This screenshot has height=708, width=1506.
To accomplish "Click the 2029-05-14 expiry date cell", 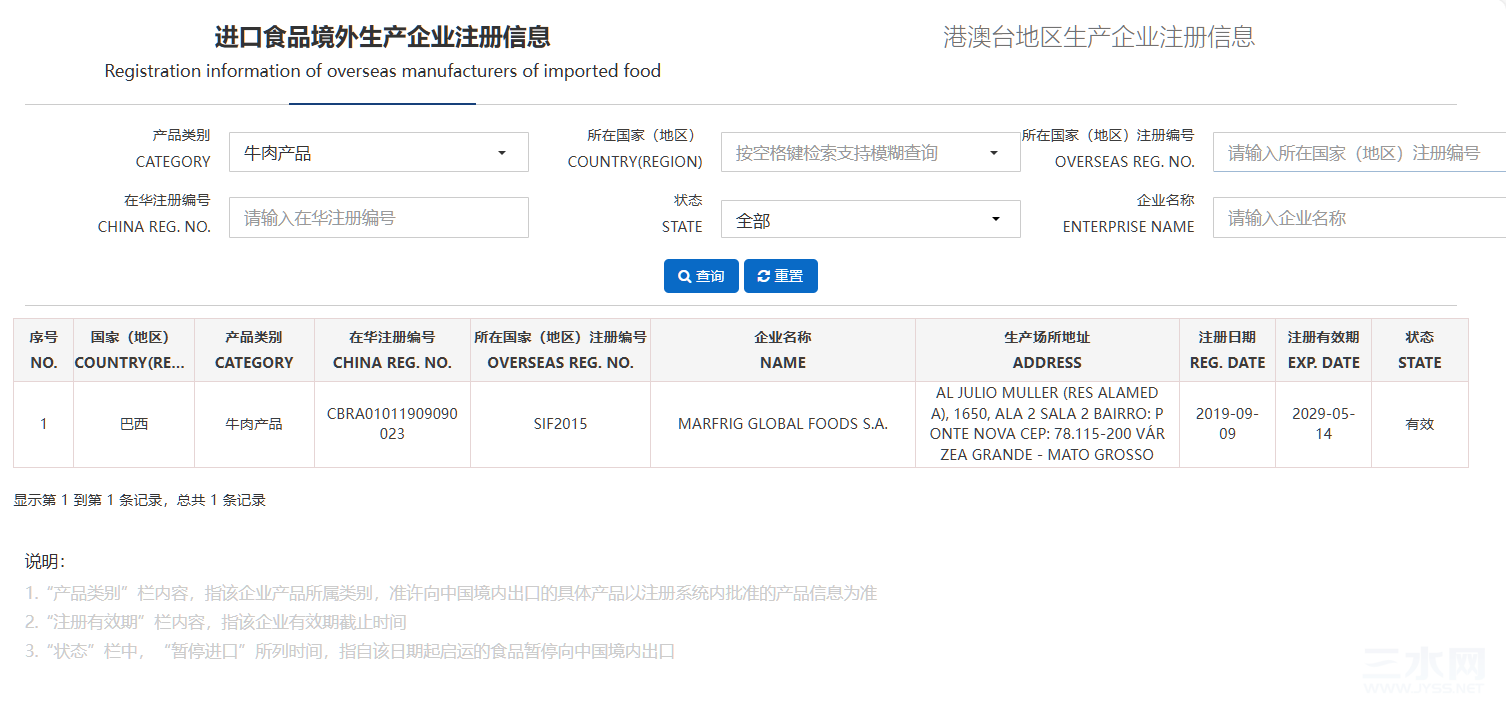I will (x=1323, y=424).
